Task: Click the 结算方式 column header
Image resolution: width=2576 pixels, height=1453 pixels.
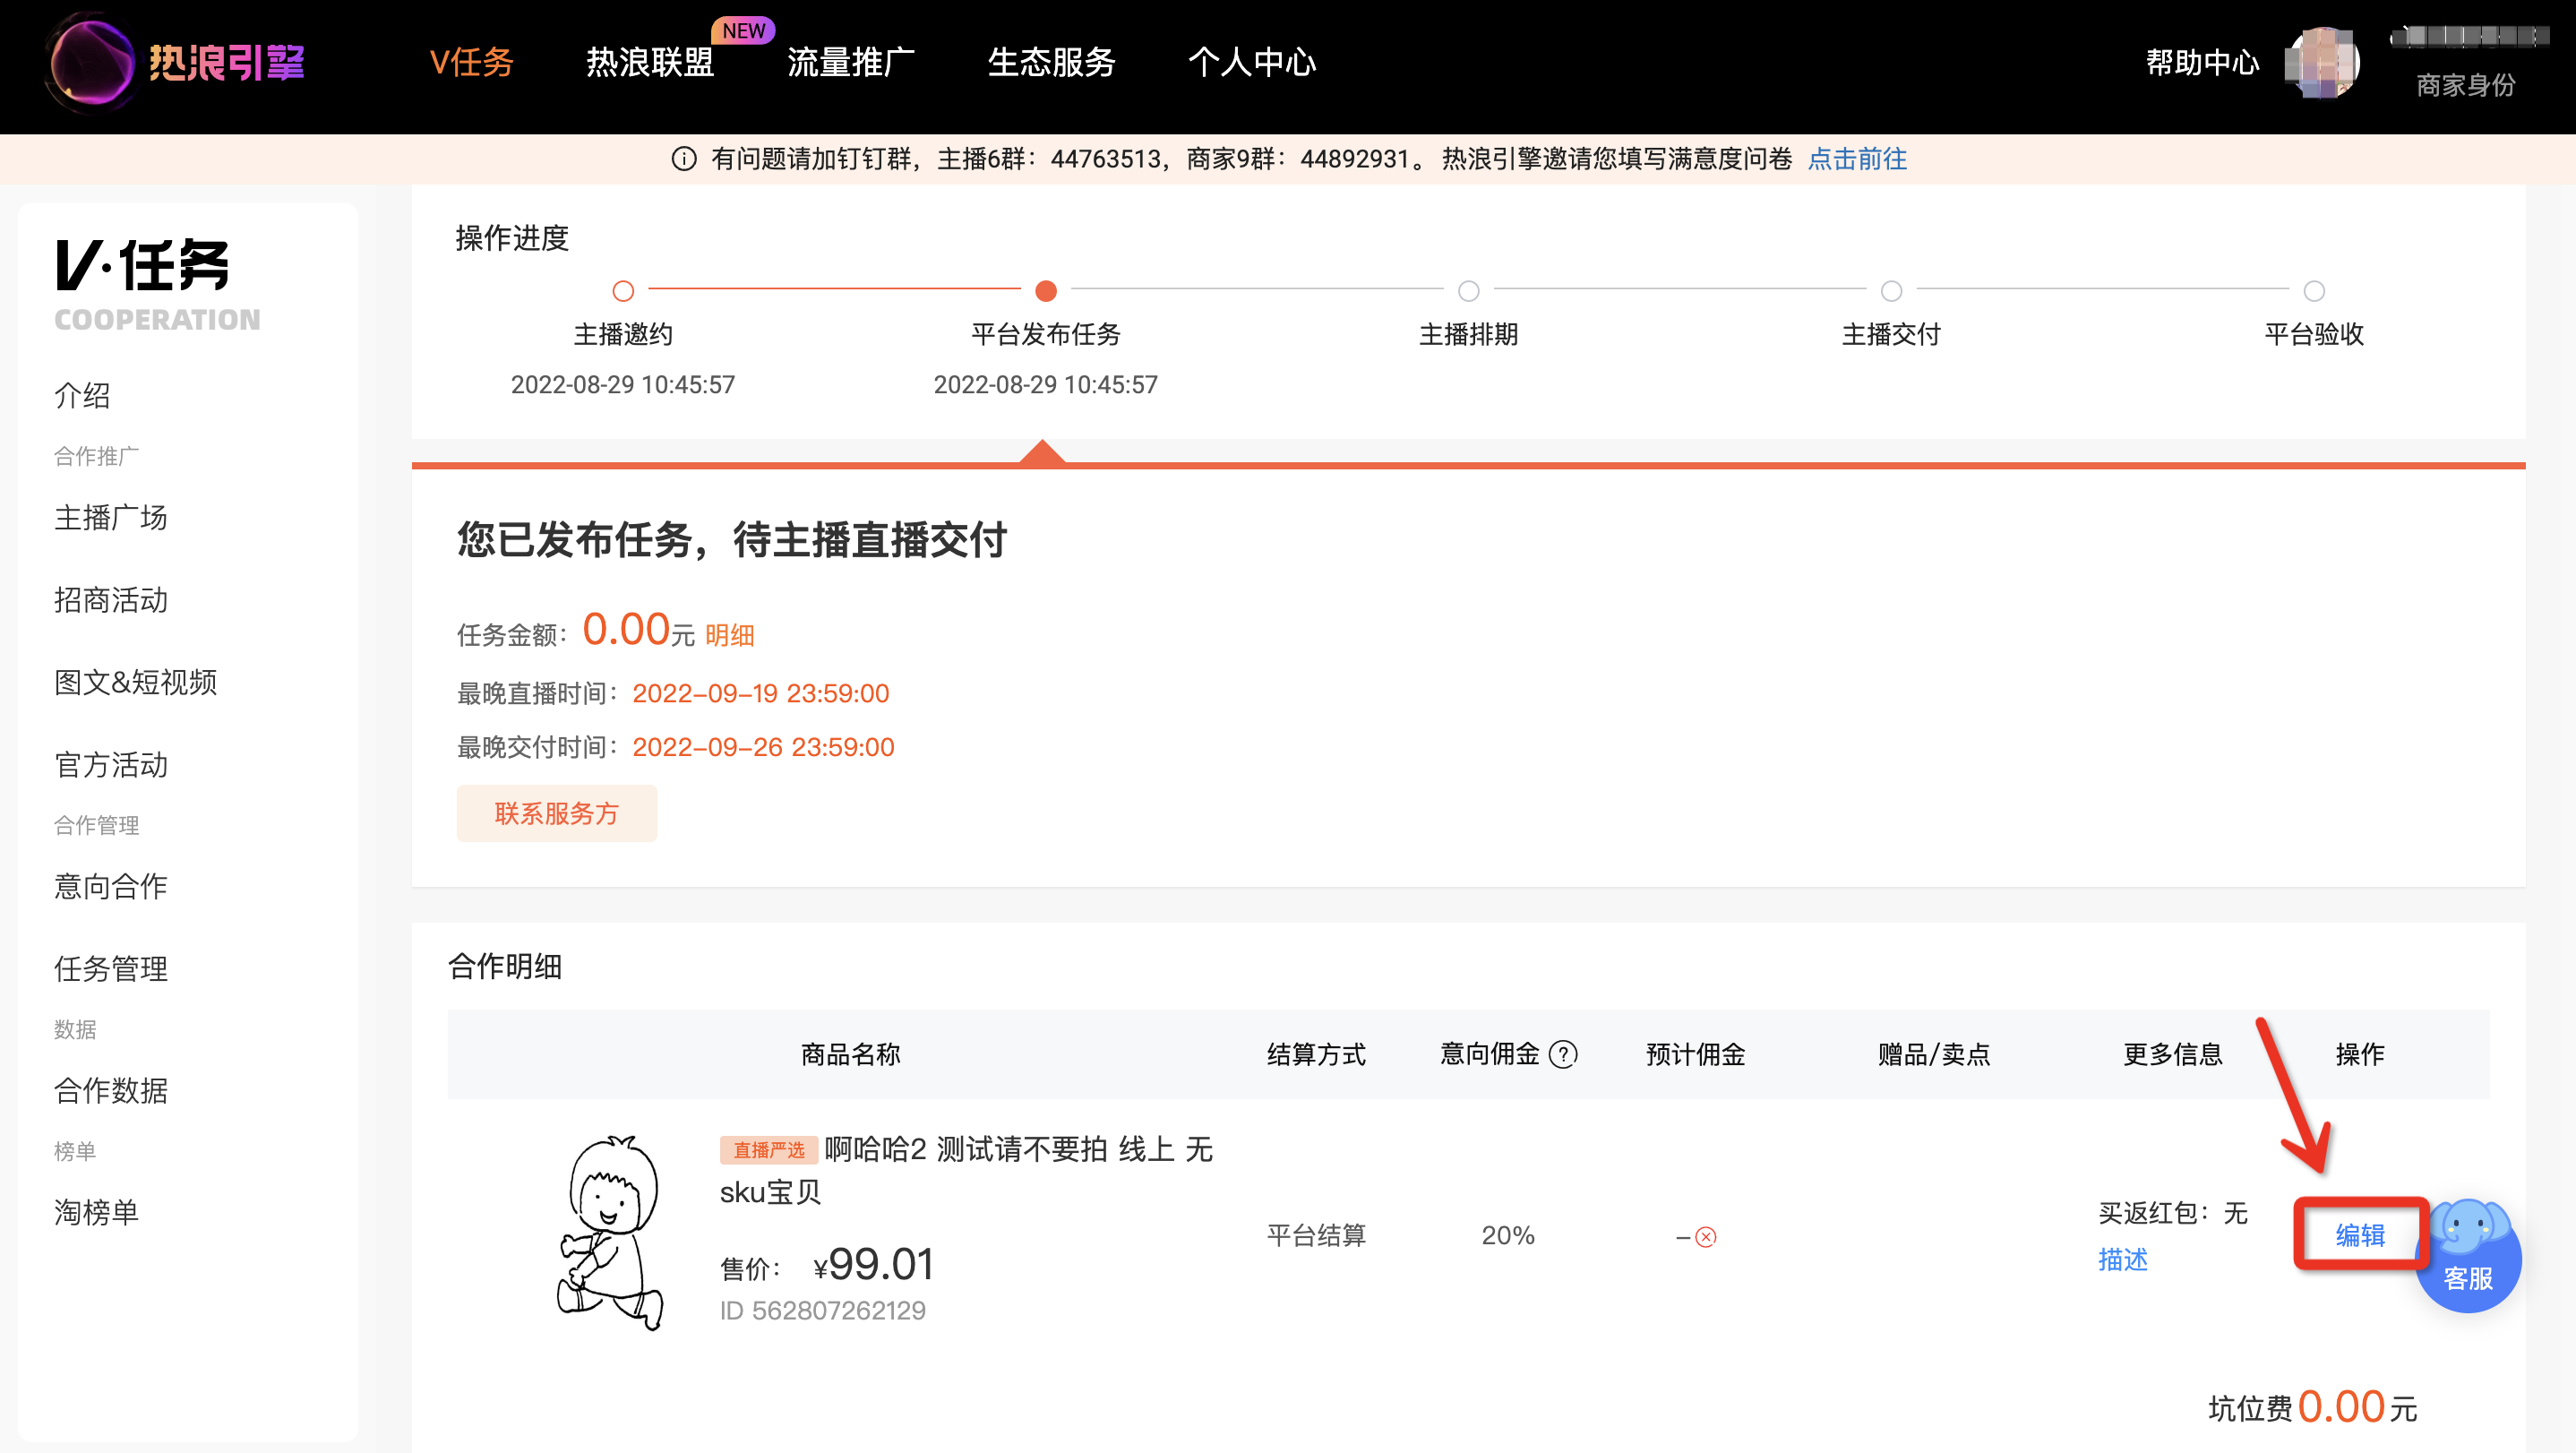Action: [1316, 1054]
